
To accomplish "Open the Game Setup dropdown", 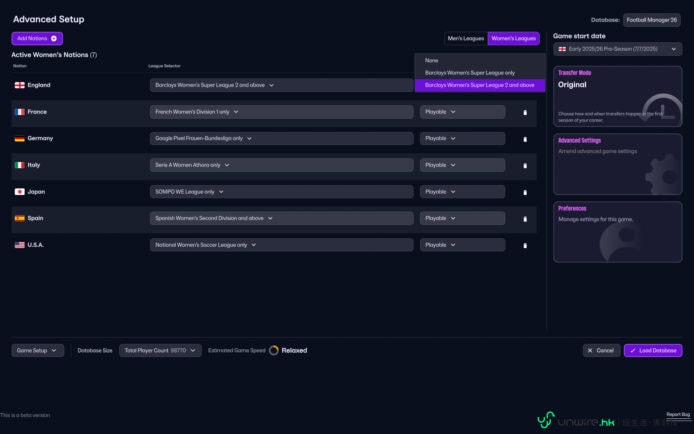I will 37,350.
